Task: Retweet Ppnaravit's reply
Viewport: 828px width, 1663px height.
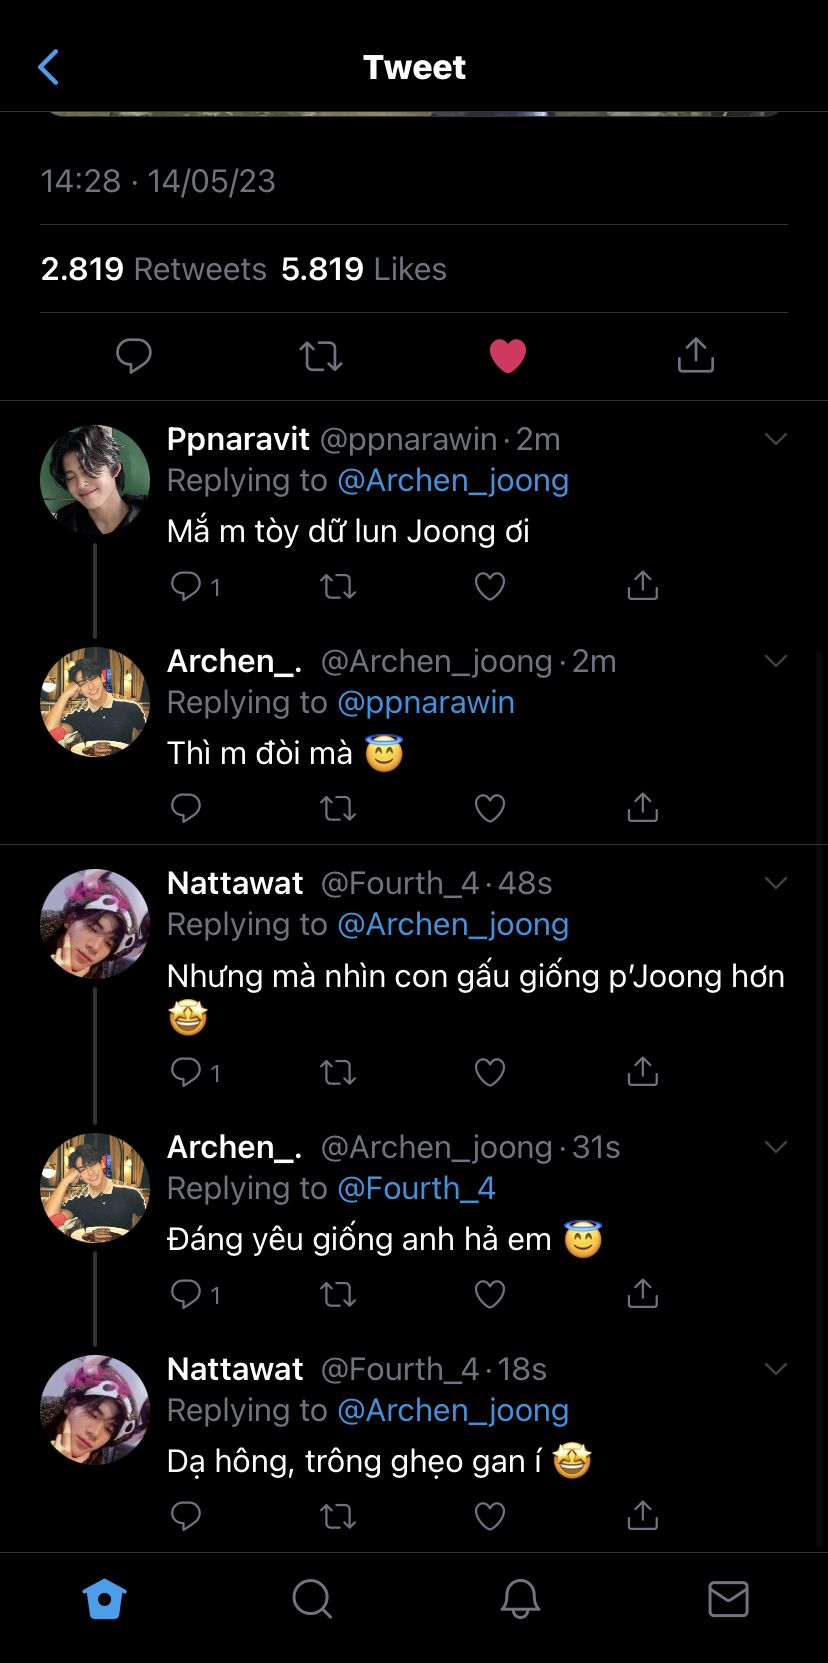Action: coord(338,586)
